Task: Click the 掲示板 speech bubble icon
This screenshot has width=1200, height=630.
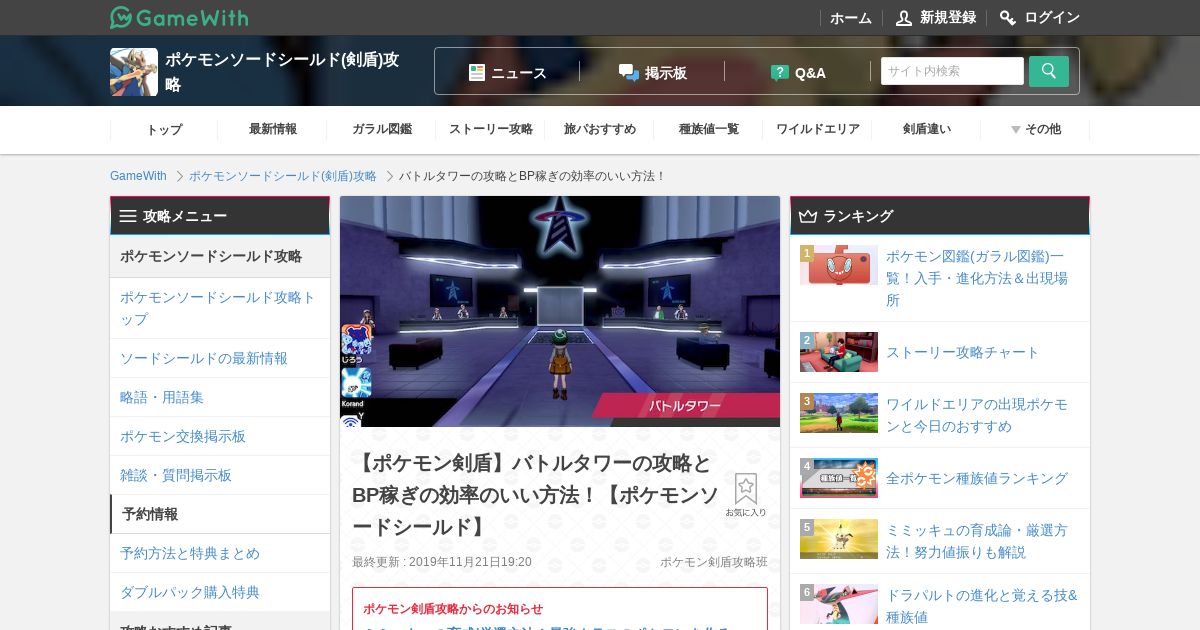Action: tap(628, 72)
